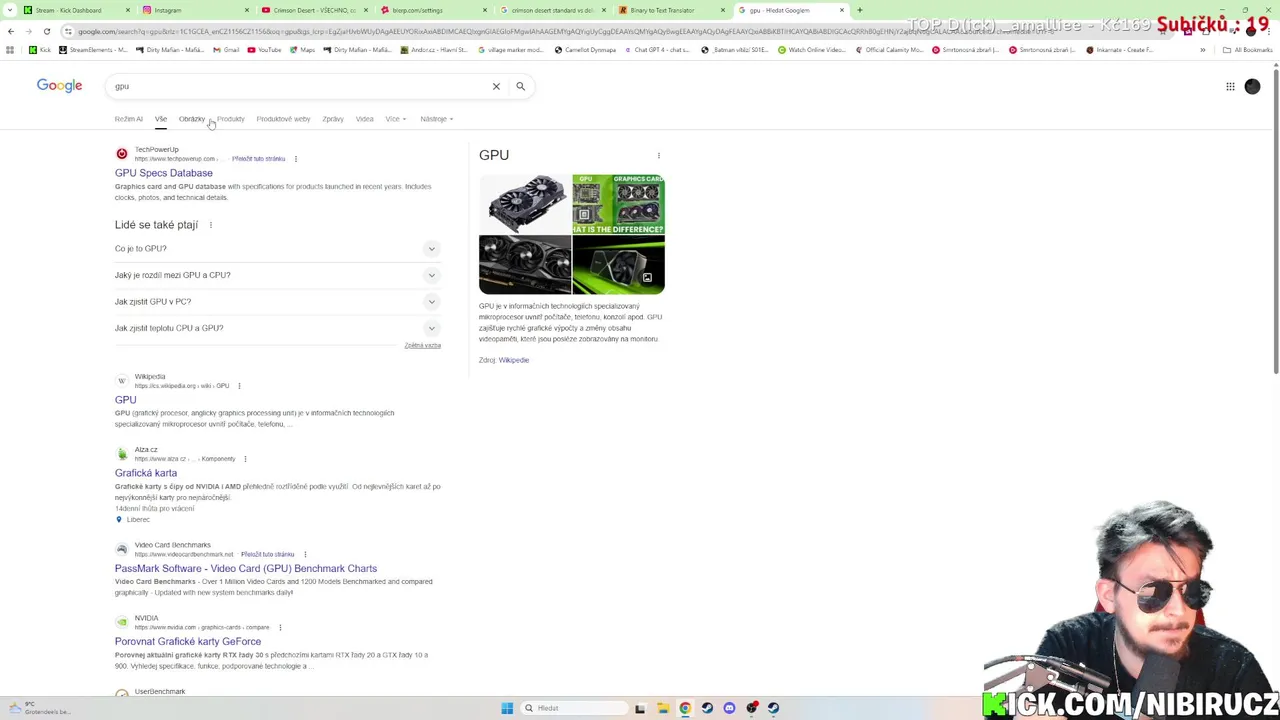Open three-dot menu of Alza.cz result
The image size is (1280, 720).
tap(245, 459)
